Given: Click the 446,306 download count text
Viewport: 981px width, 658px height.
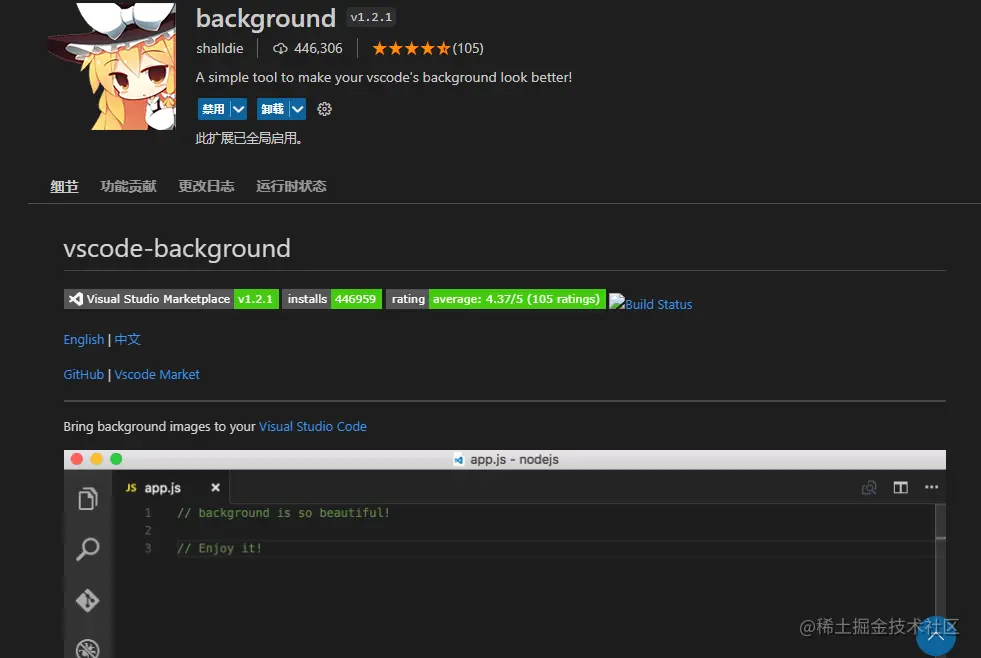Looking at the screenshot, I should tap(318, 48).
